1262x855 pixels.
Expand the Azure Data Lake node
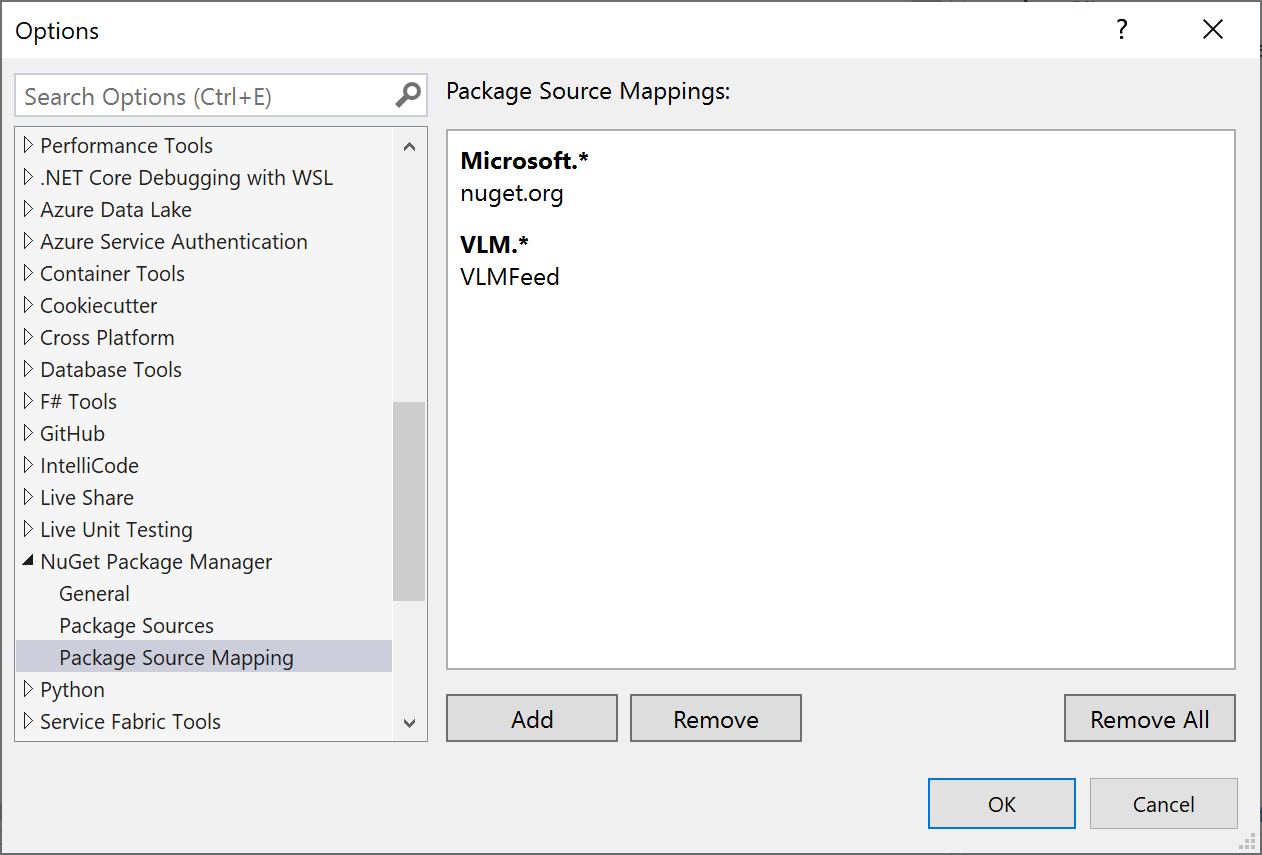28,210
